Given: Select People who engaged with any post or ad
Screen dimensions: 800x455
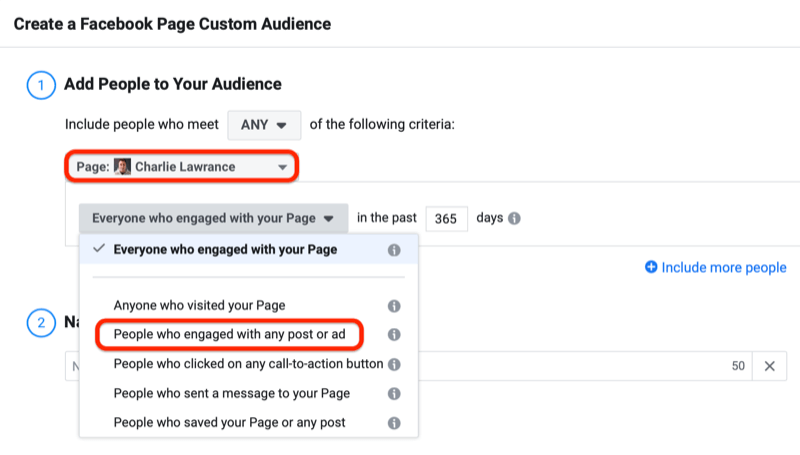Looking at the screenshot, I should pyautogui.click(x=230, y=335).
